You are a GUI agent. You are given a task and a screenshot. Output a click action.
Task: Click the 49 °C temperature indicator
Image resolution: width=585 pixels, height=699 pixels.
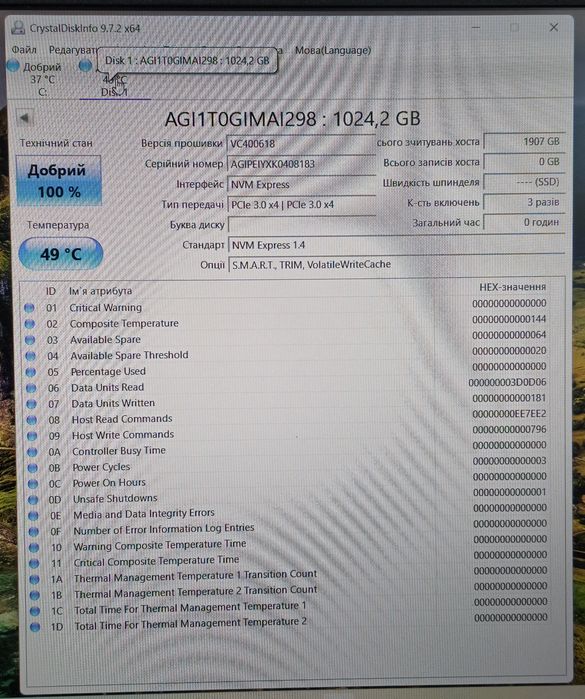pos(61,254)
